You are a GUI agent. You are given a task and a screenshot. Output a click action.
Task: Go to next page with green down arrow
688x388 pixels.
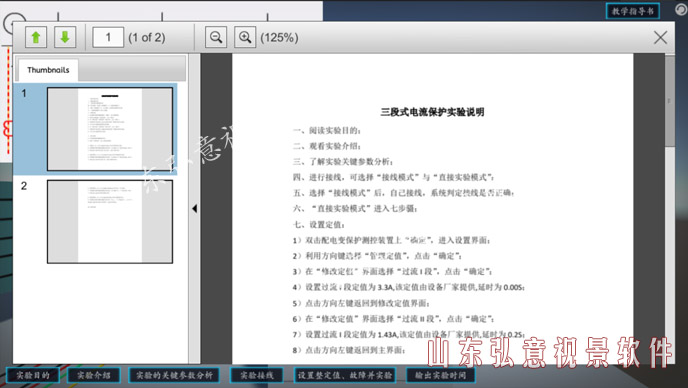(65, 37)
